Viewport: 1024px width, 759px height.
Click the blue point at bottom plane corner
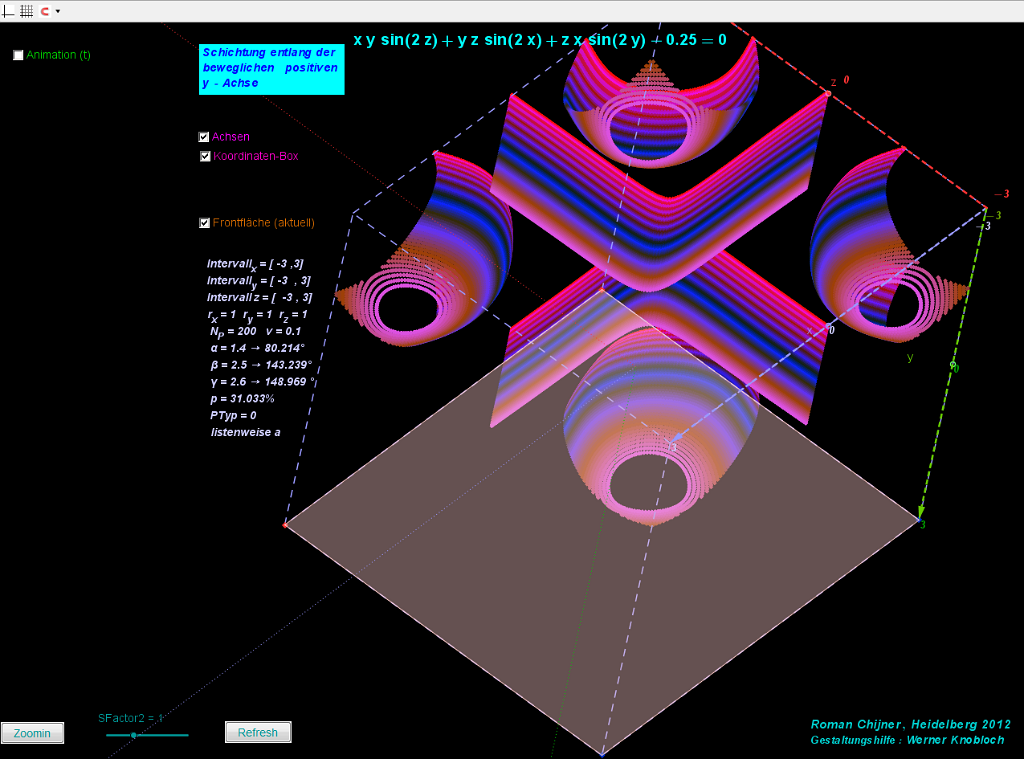[x=602, y=754]
